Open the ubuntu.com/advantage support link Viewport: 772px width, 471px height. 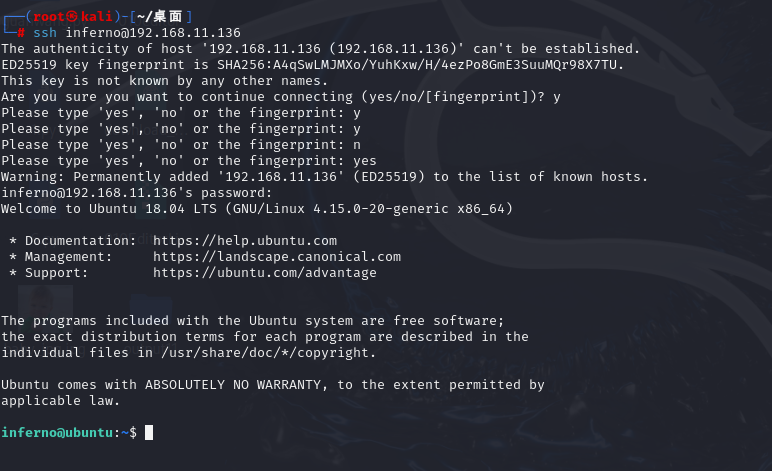(x=265, y=273)
